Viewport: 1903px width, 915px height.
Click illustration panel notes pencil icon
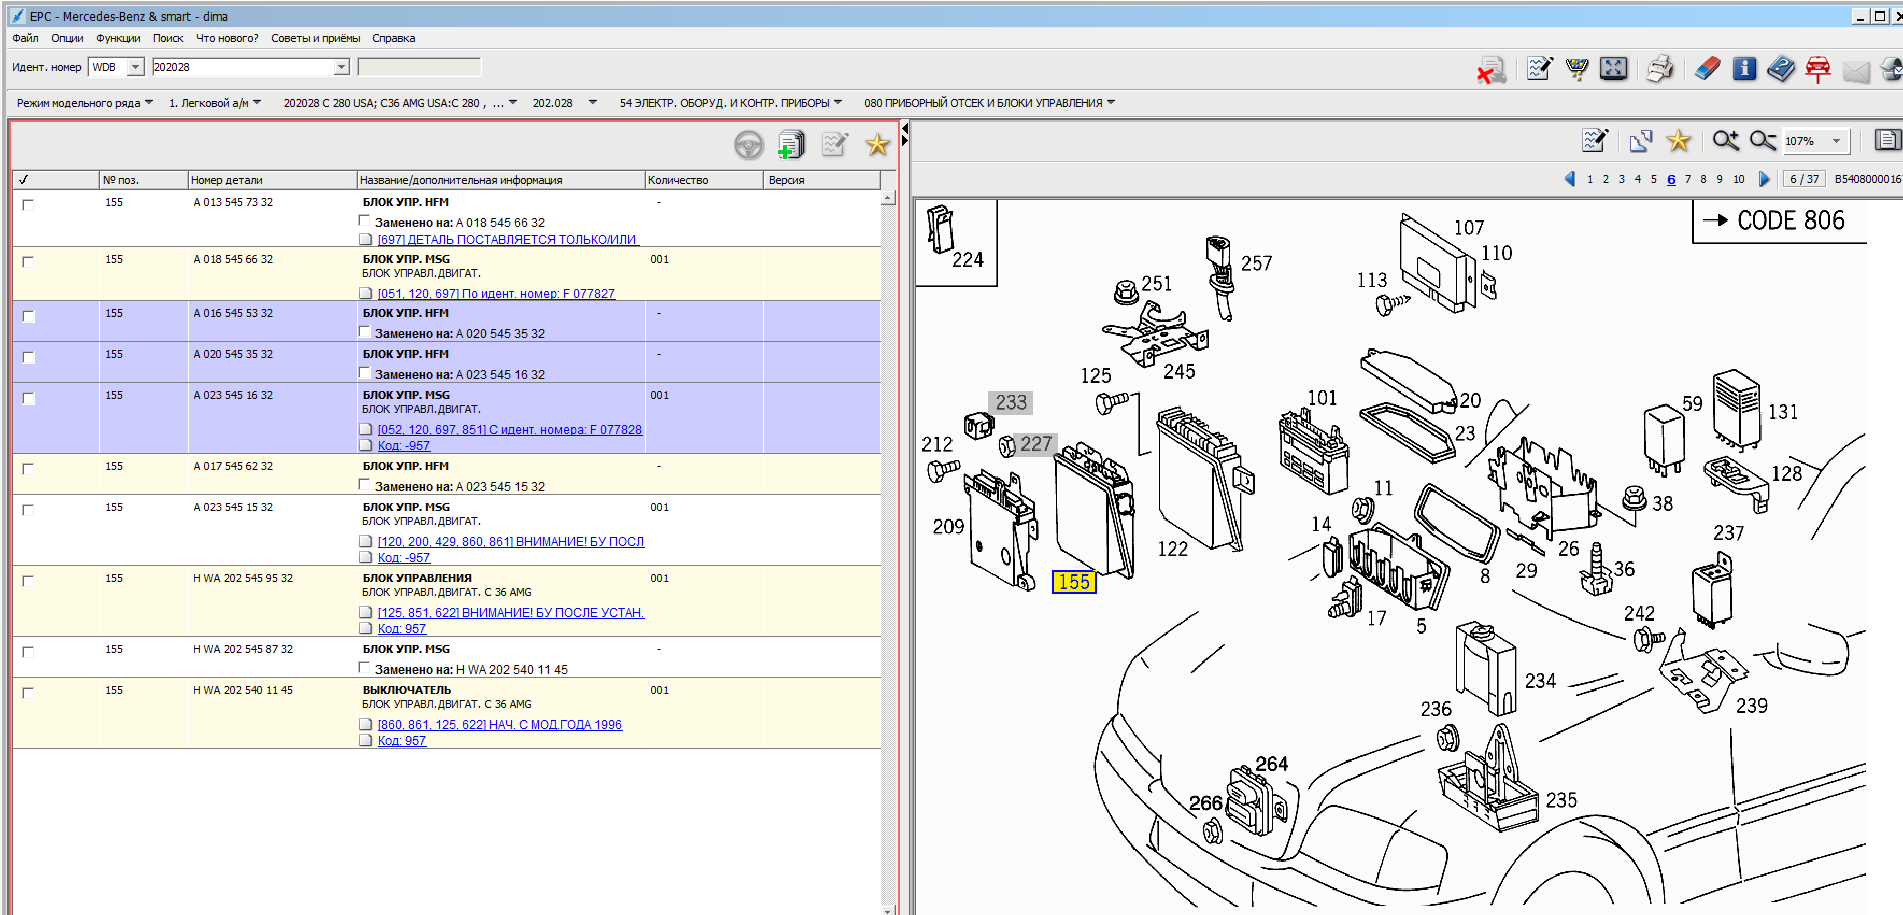(1595, 140)
